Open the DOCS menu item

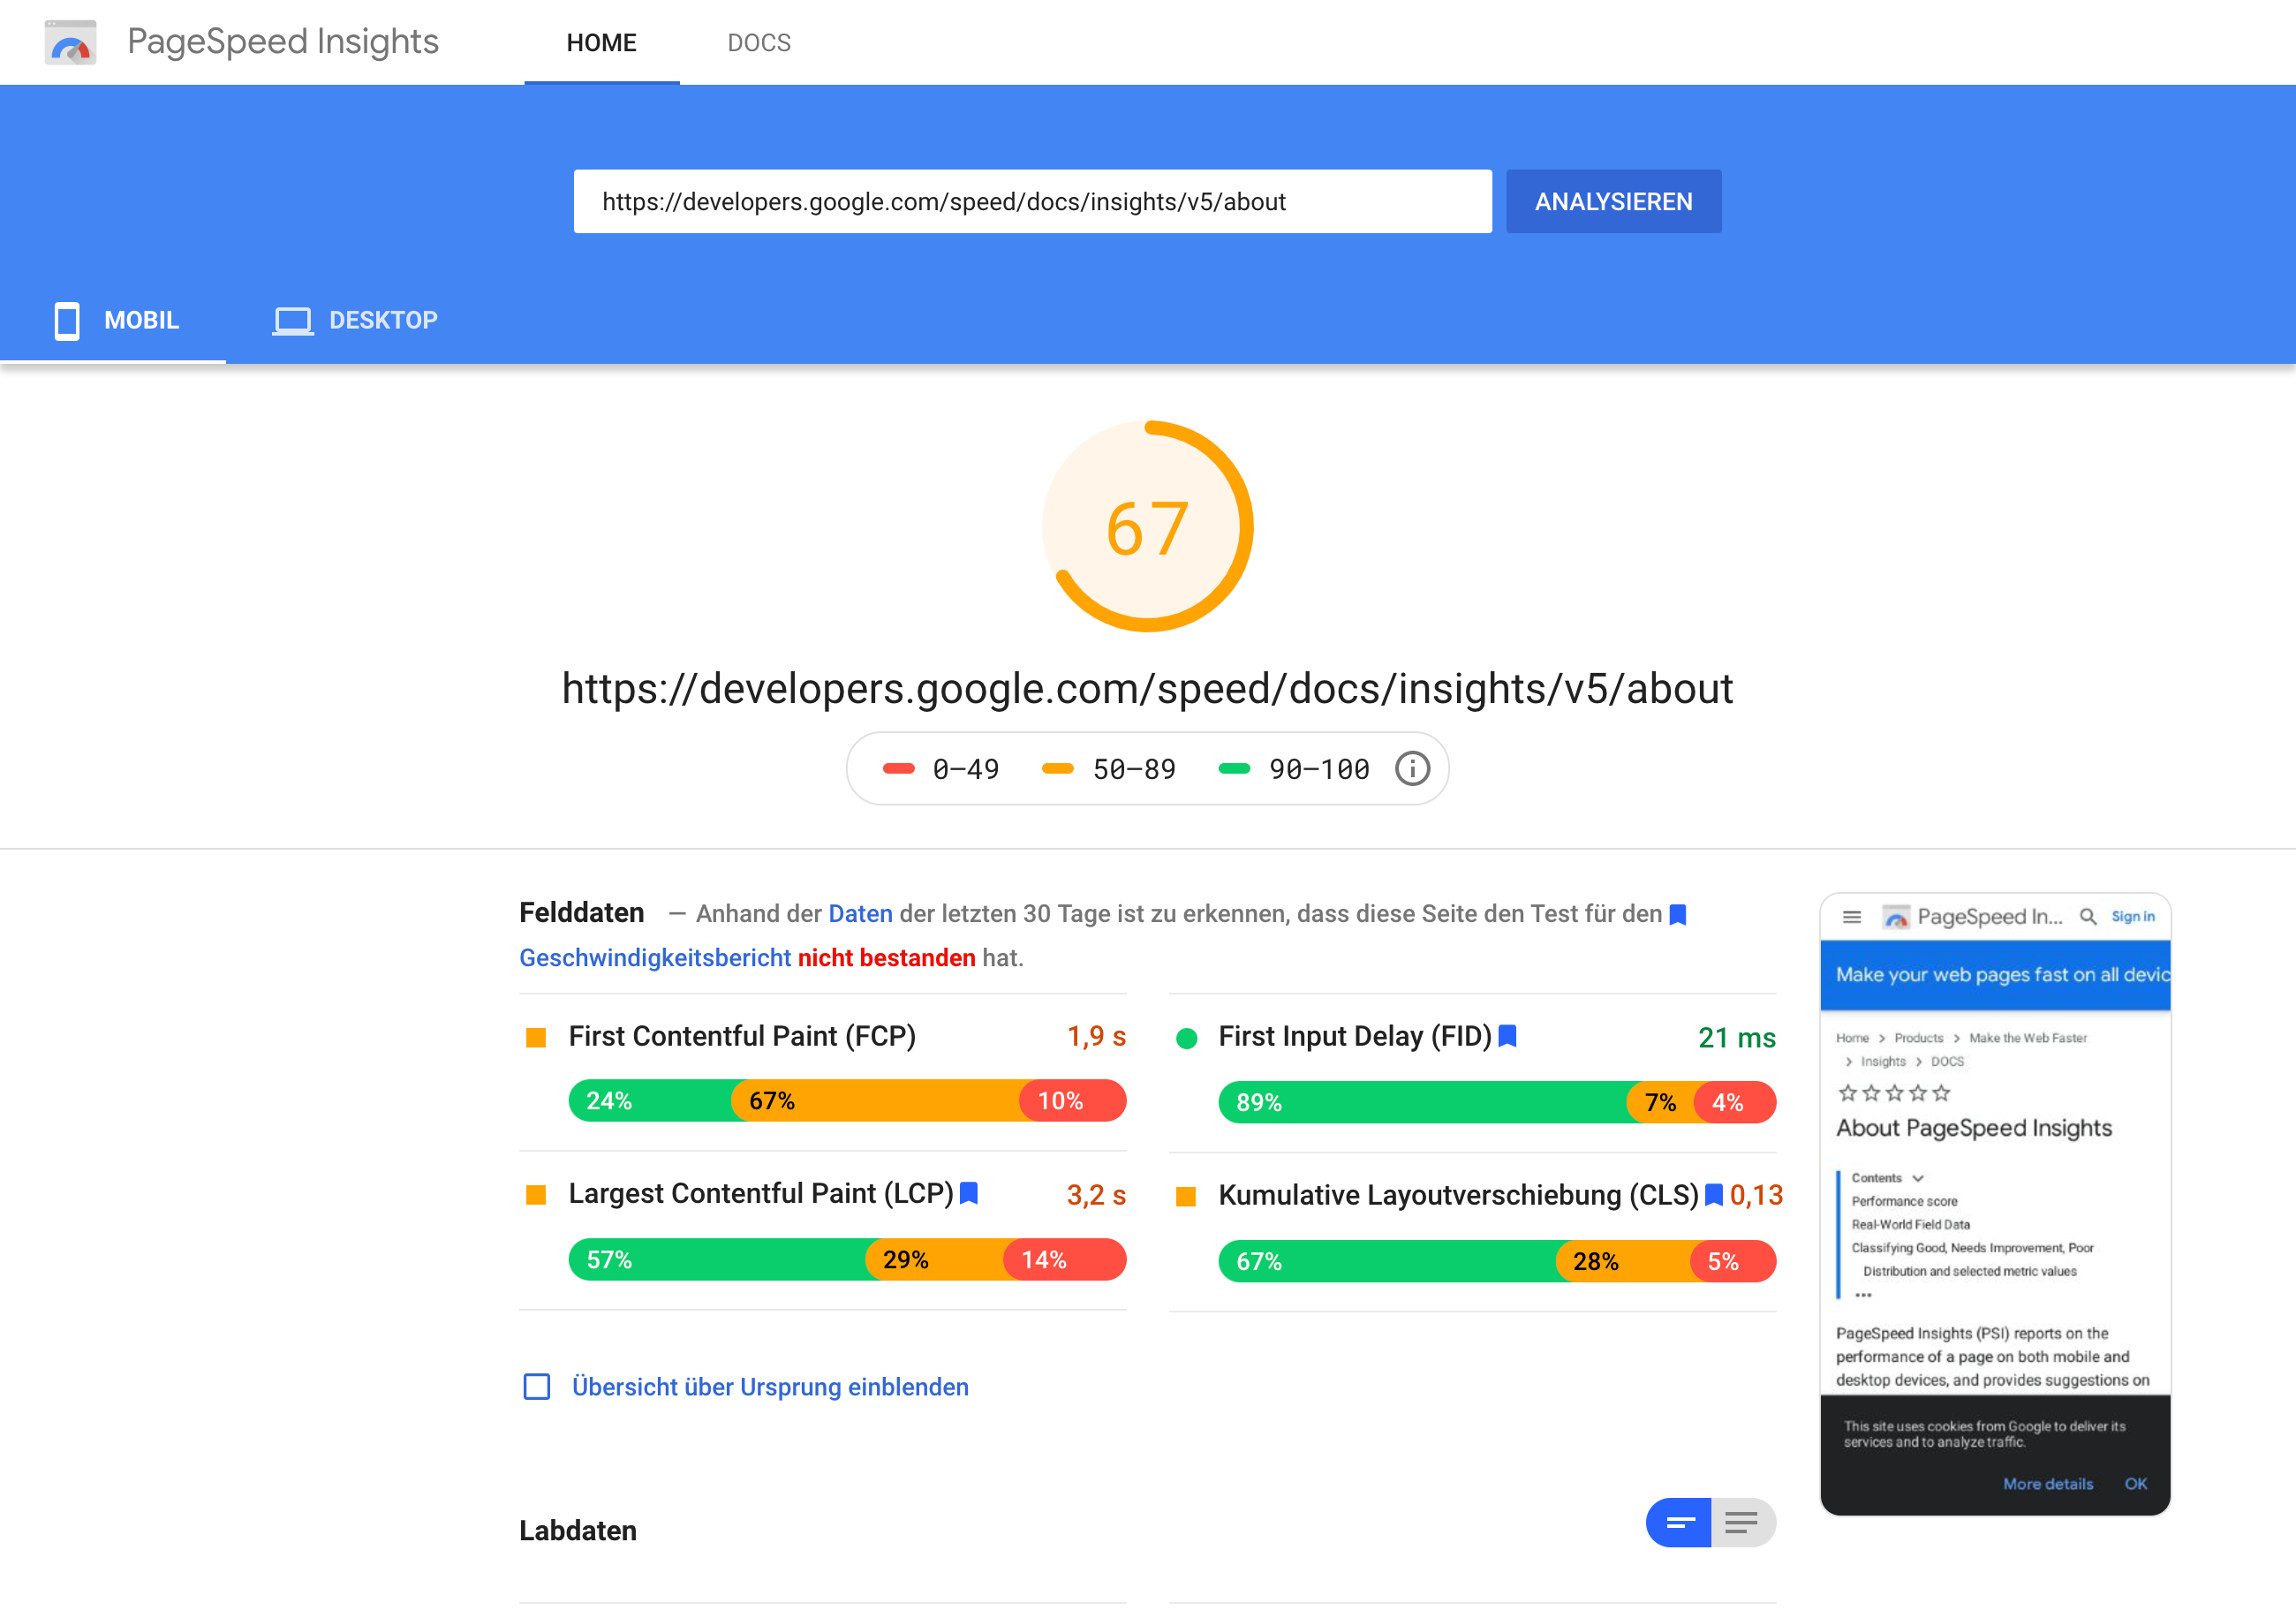coord(759,43)
